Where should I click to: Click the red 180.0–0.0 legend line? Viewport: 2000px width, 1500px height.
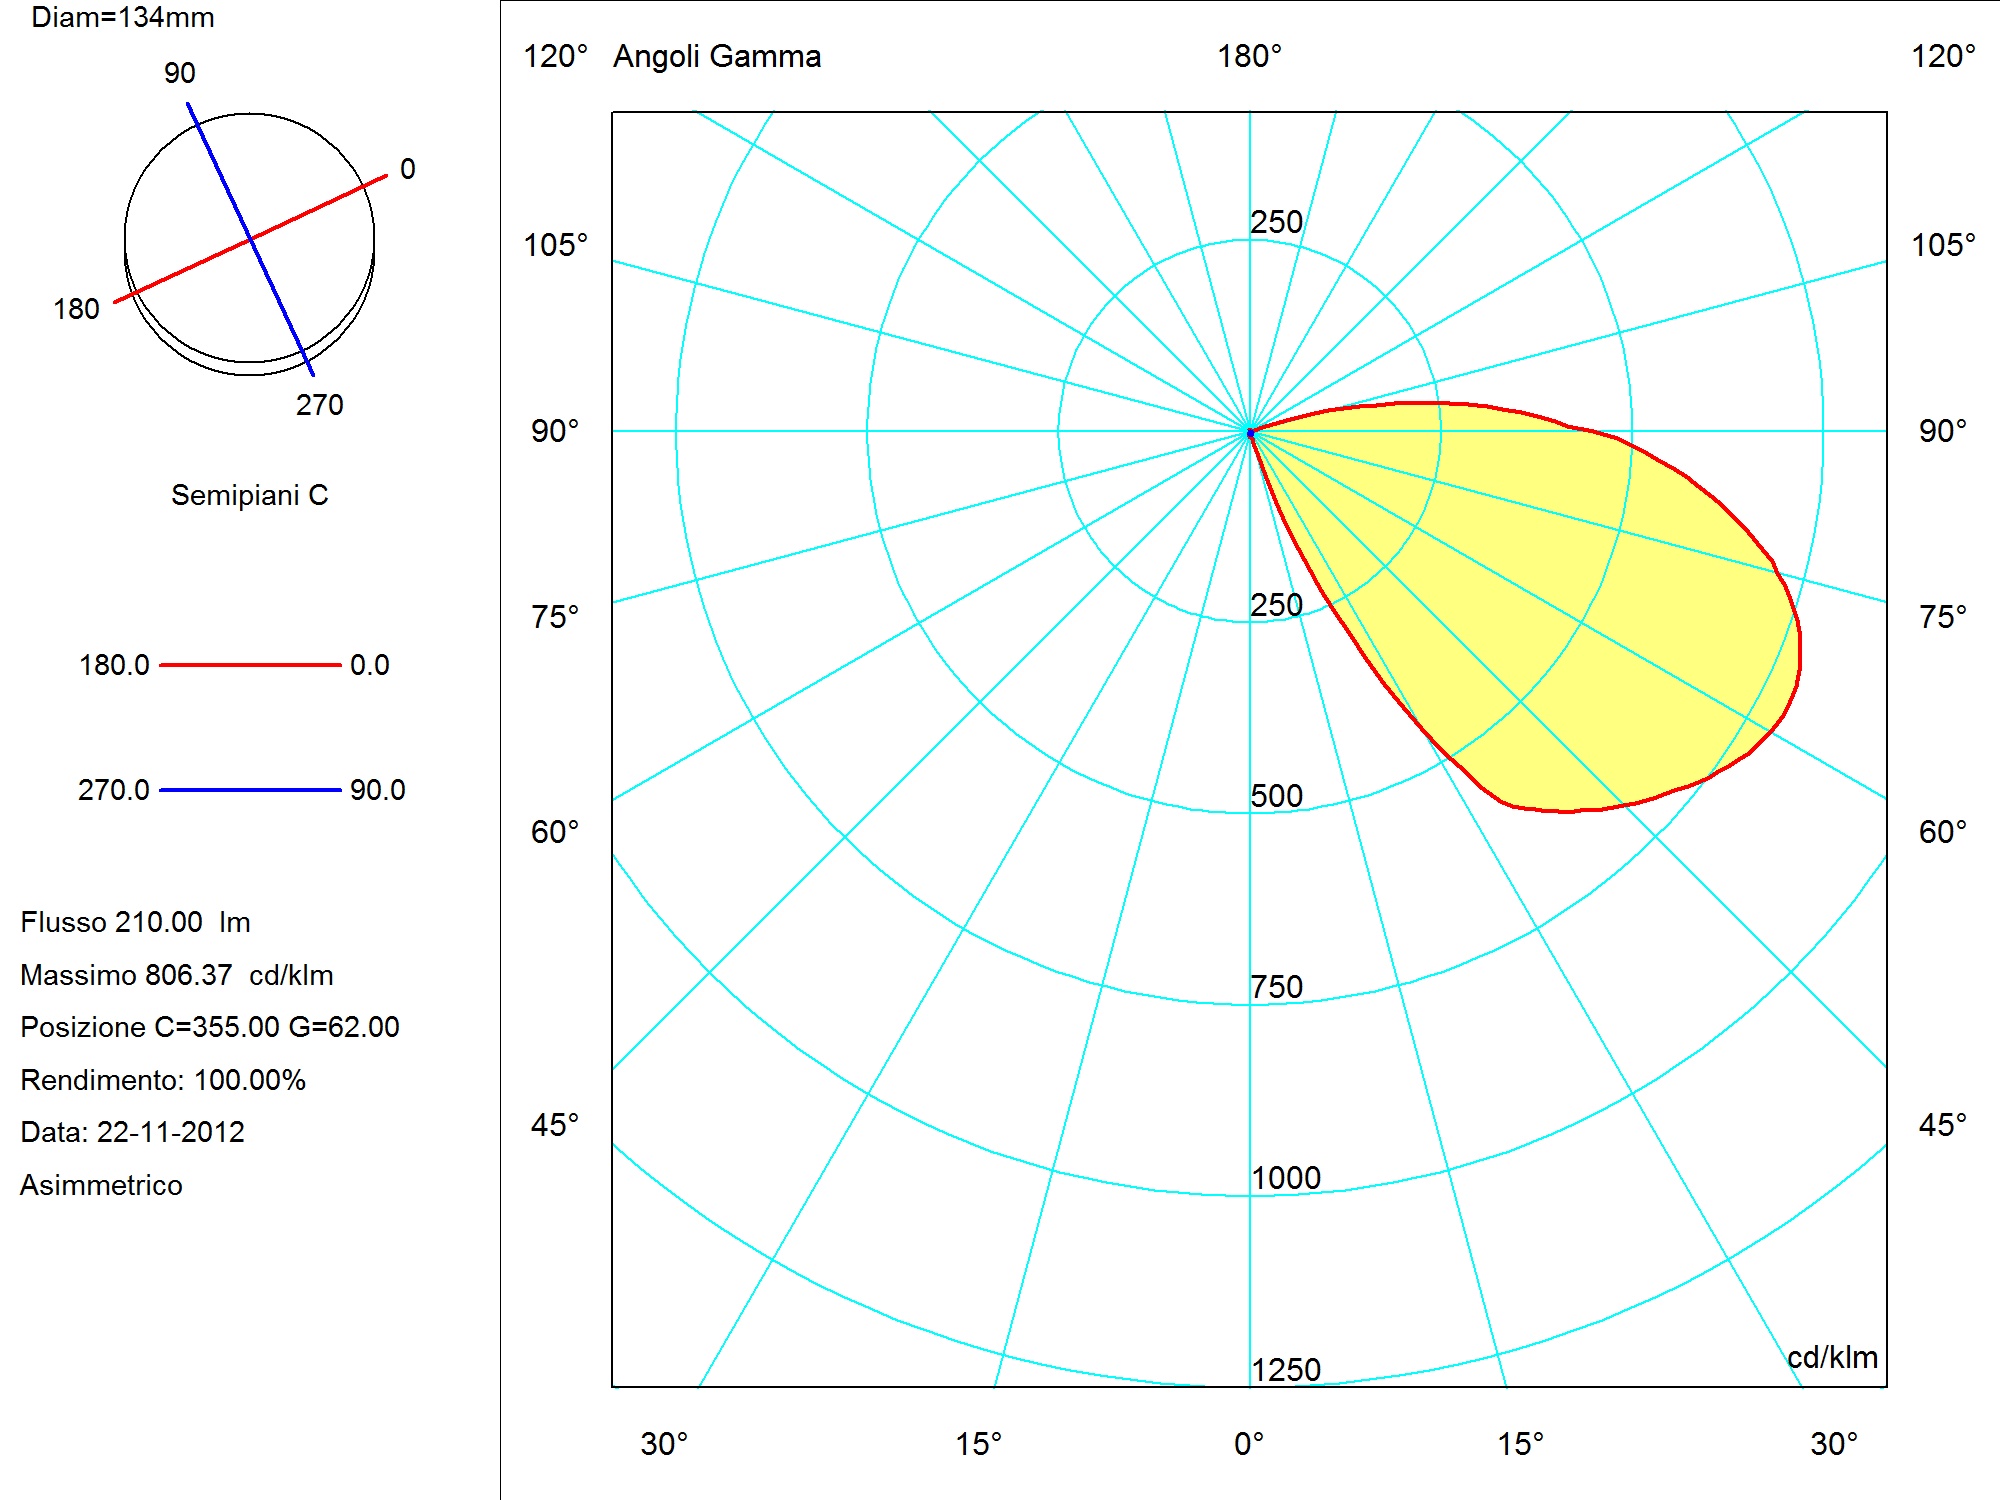[x=250, y=664]
